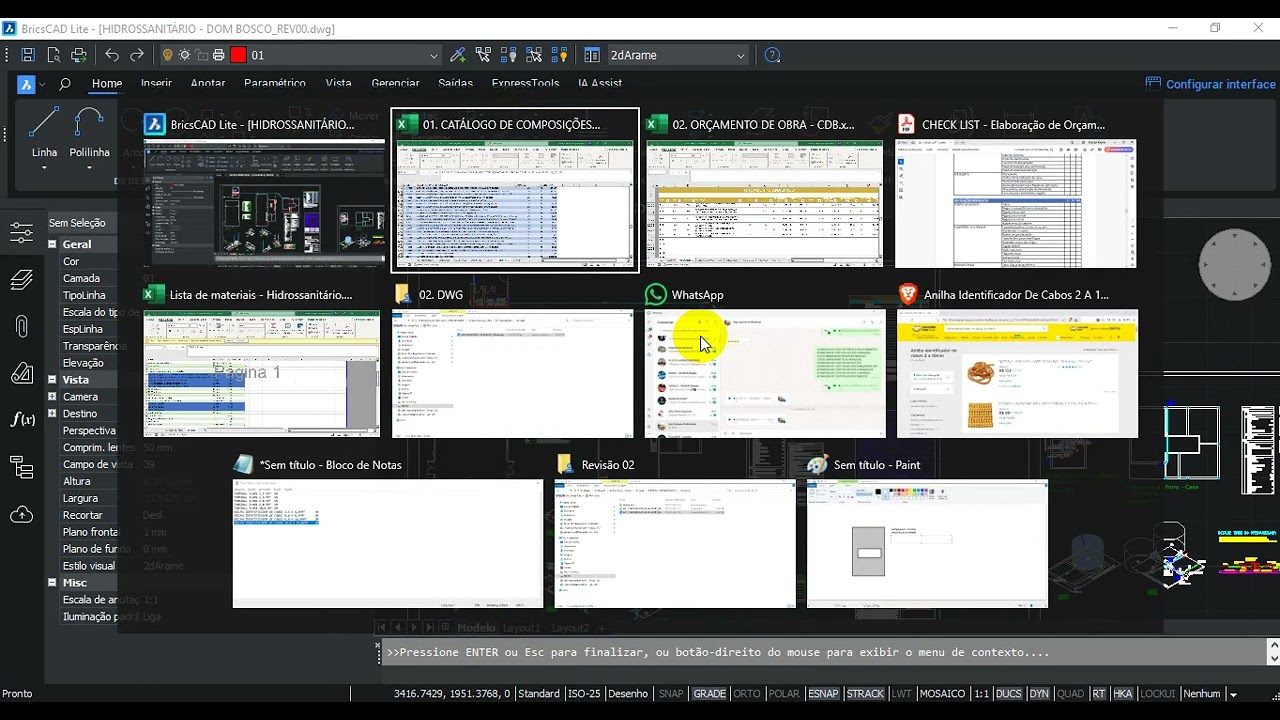Toggle LWT lineweight display in status bar

[902, 694]
